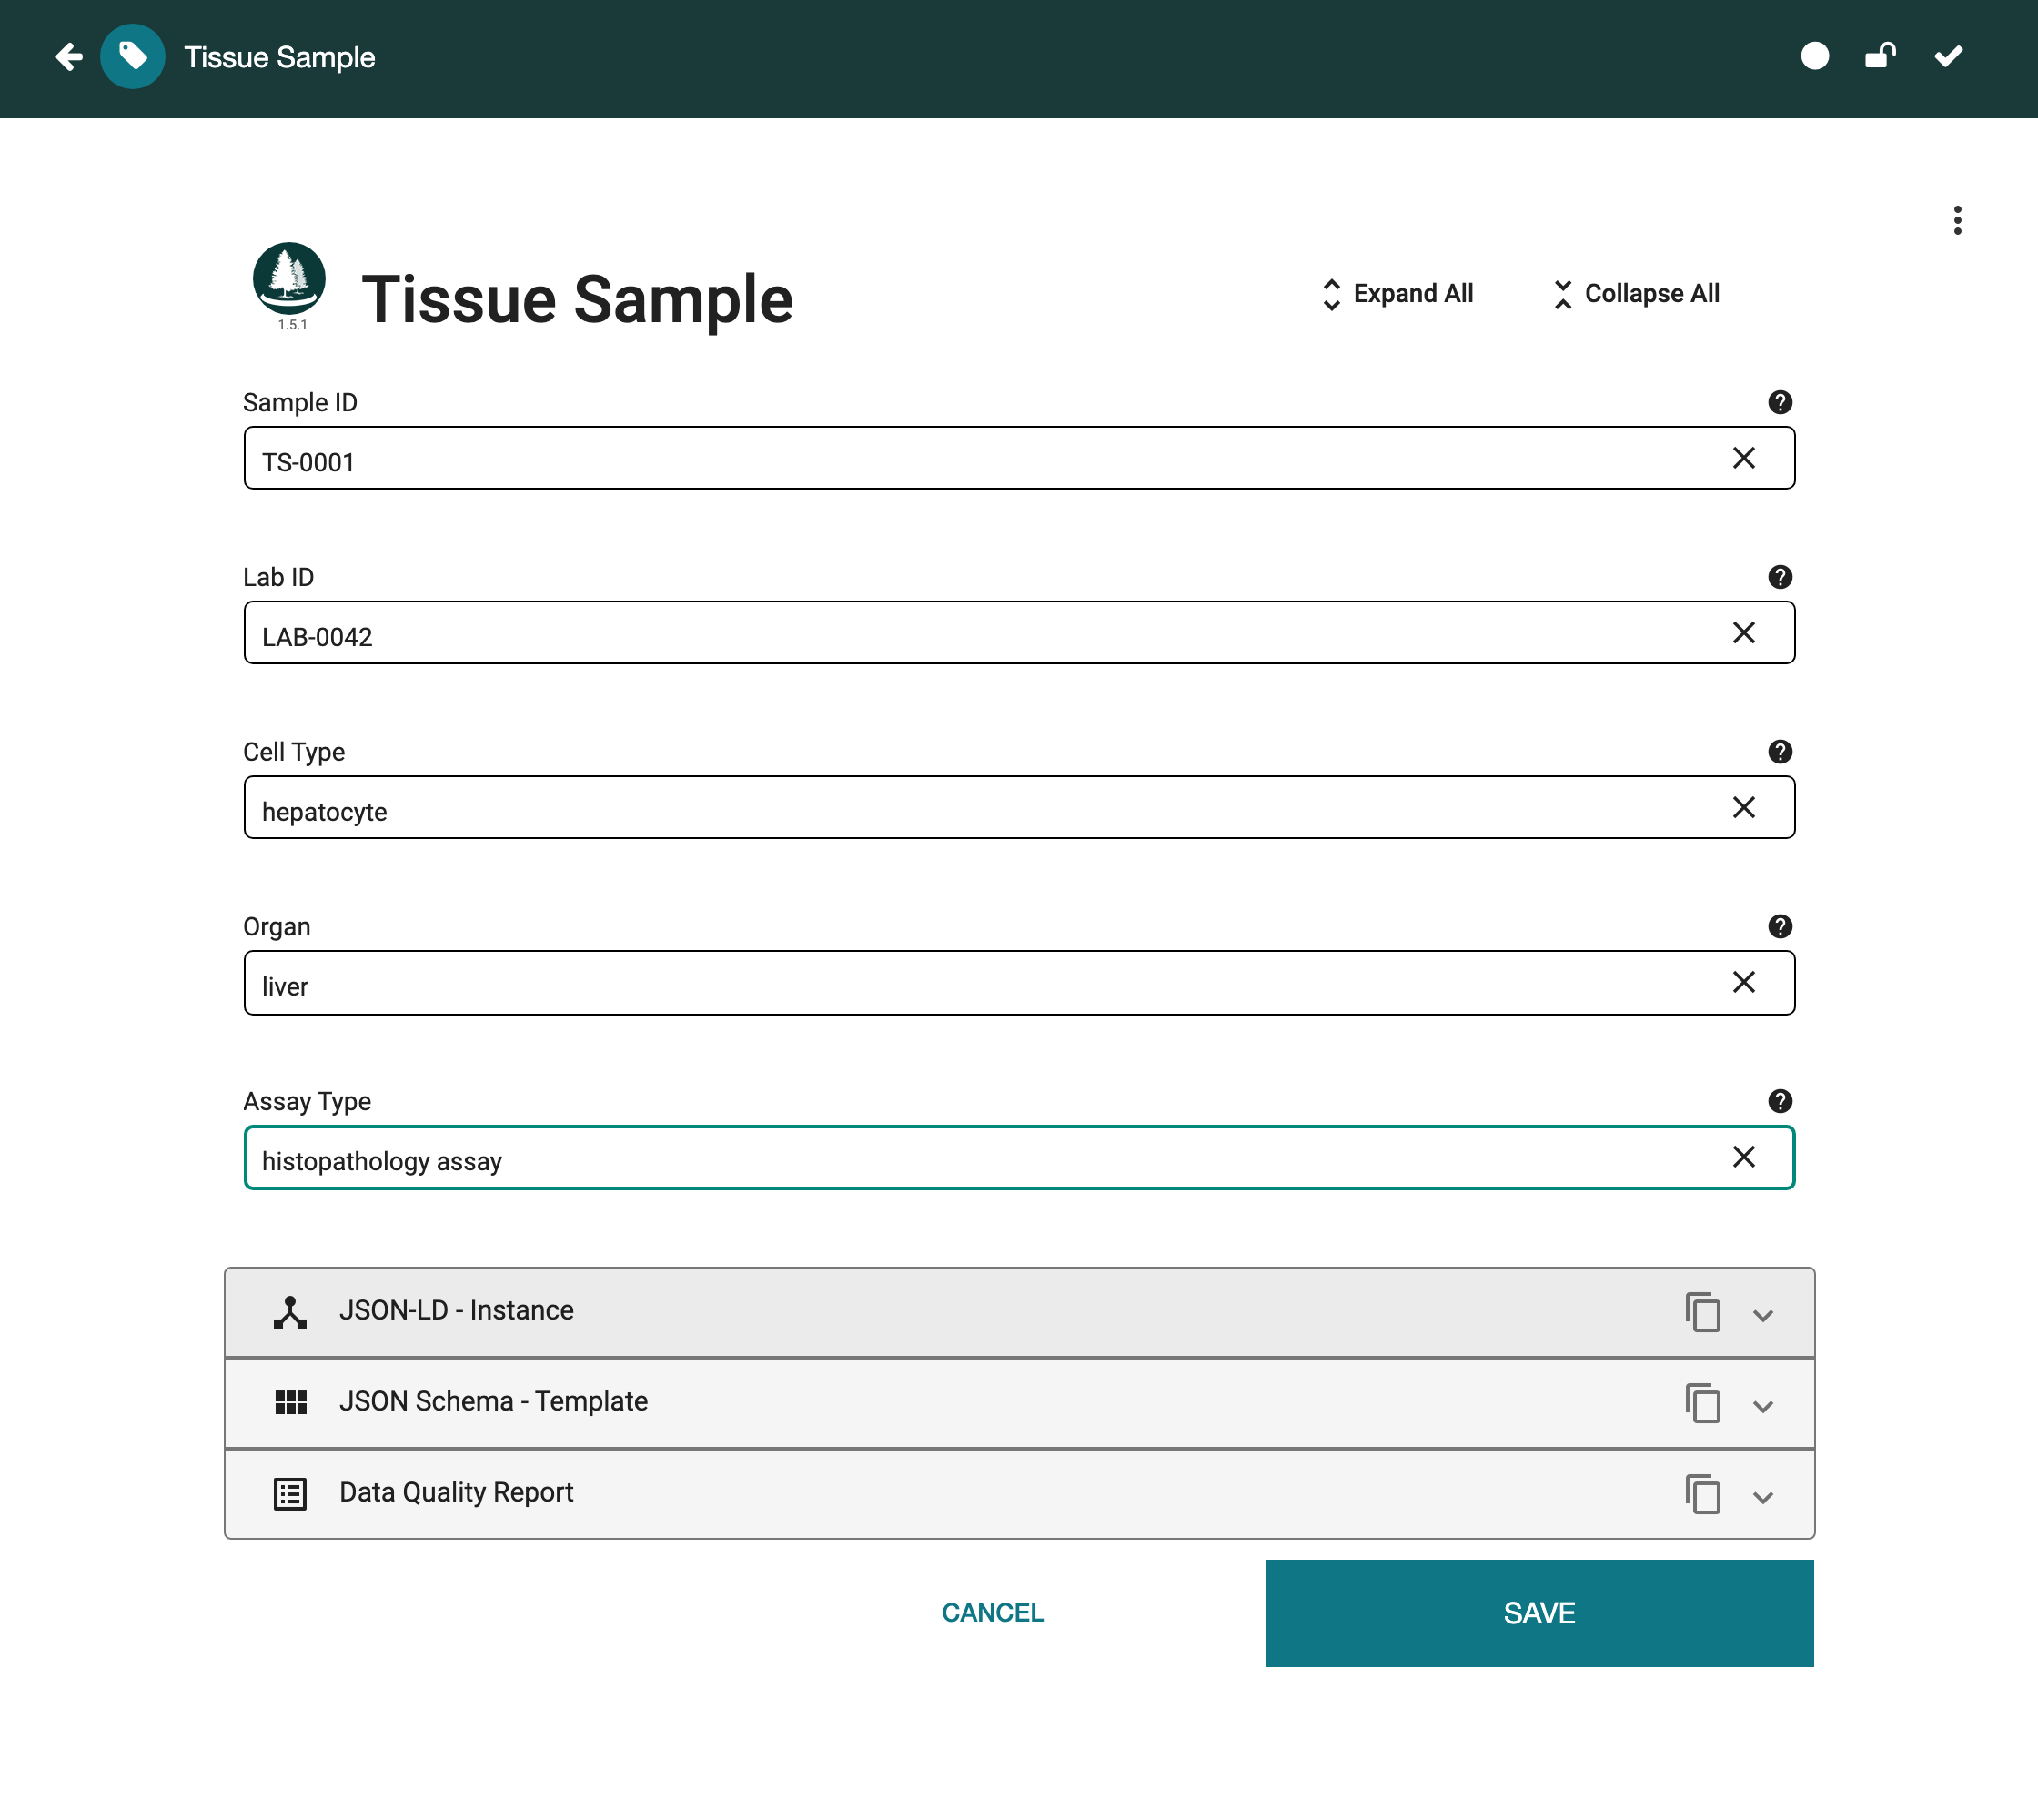The width and height of the screenshot is (2038, 1820).
Task: Click the checkmark icon in header
Action: pos(1948,57)
